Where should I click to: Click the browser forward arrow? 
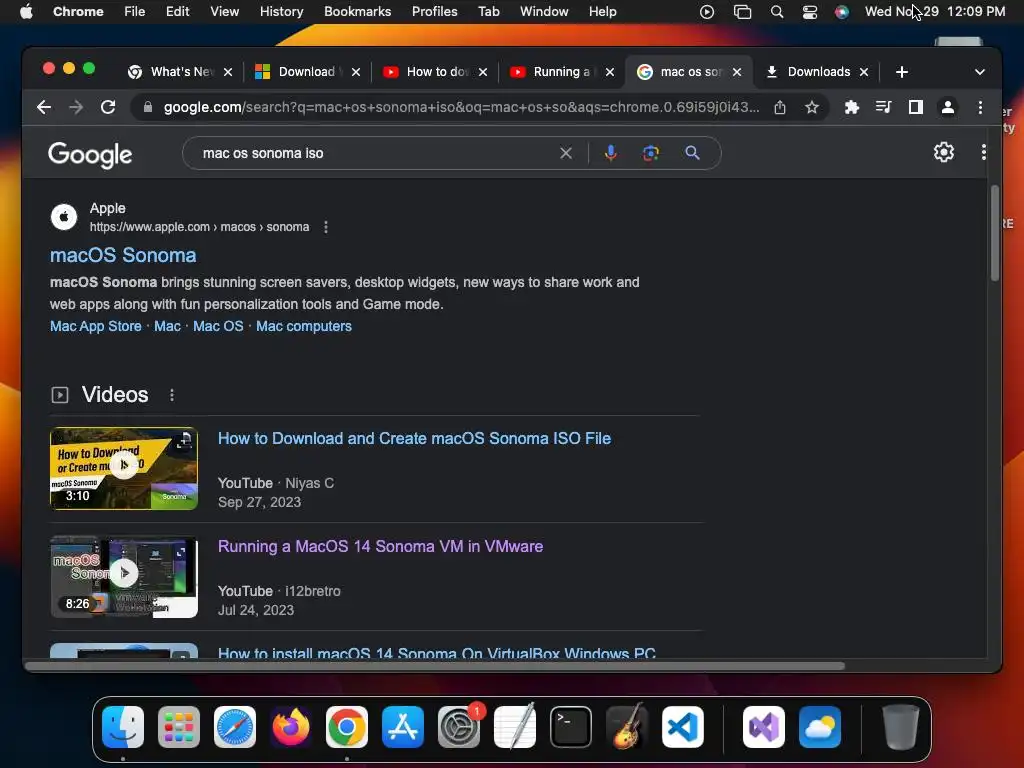pyautogui.click(x=76, y=107)
